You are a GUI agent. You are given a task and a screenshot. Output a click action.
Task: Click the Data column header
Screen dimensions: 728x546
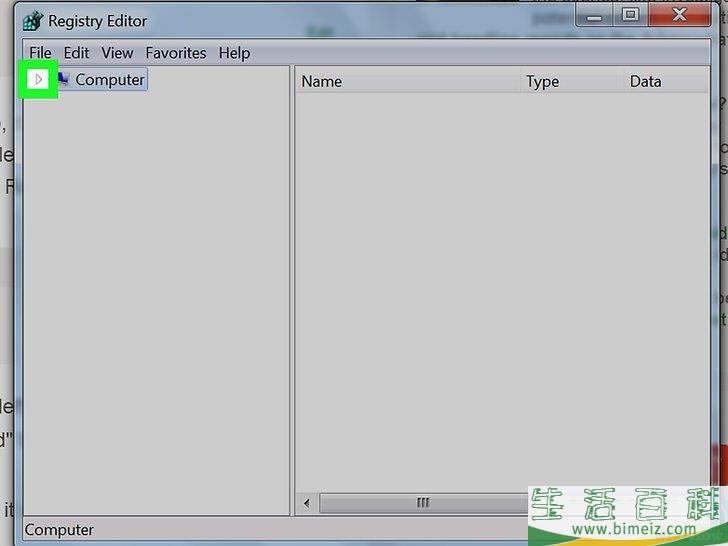pos(667,81)
